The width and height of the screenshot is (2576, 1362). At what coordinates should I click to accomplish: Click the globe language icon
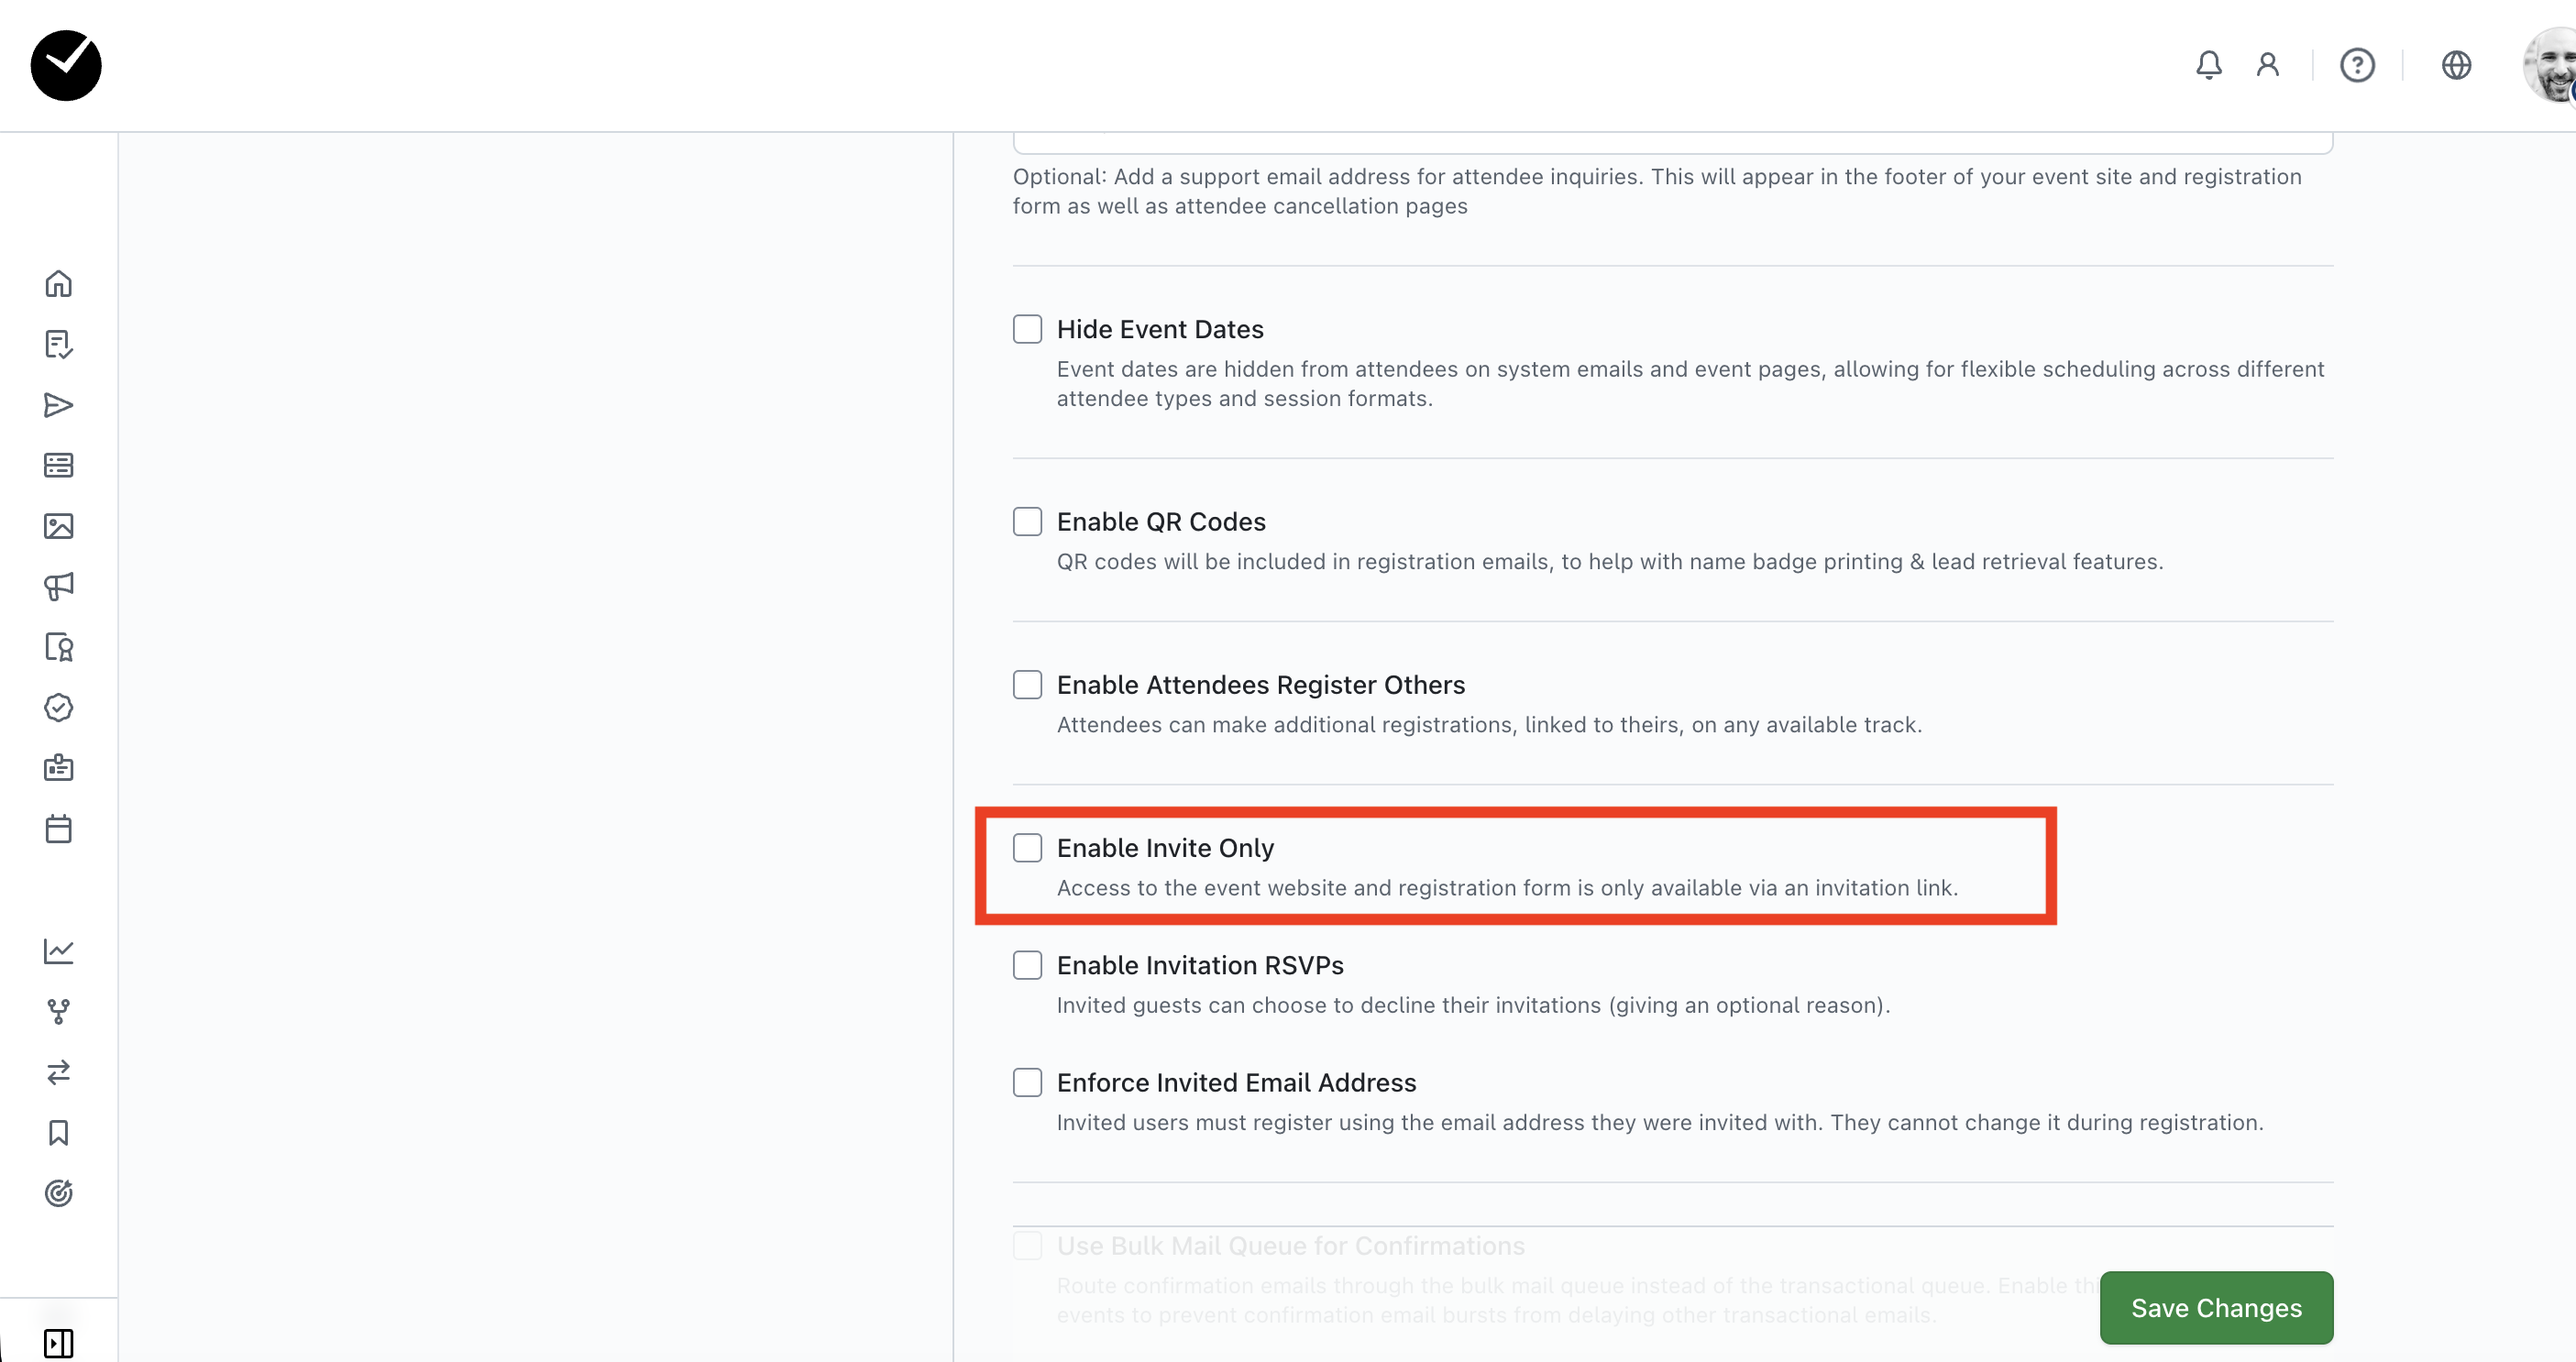[2456, 65]
